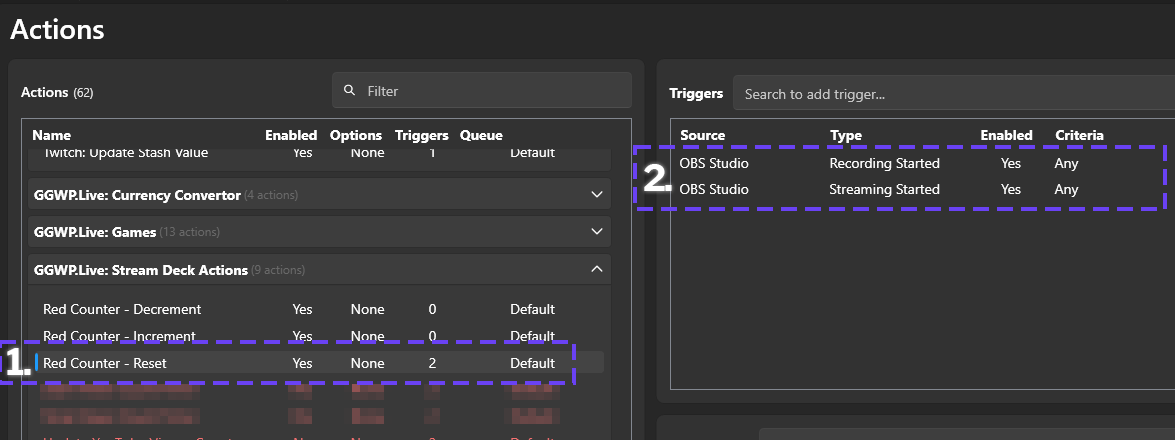Sort triggers by the Source column header
This screenshot has height=440, width=1175.
coord(702,135)
